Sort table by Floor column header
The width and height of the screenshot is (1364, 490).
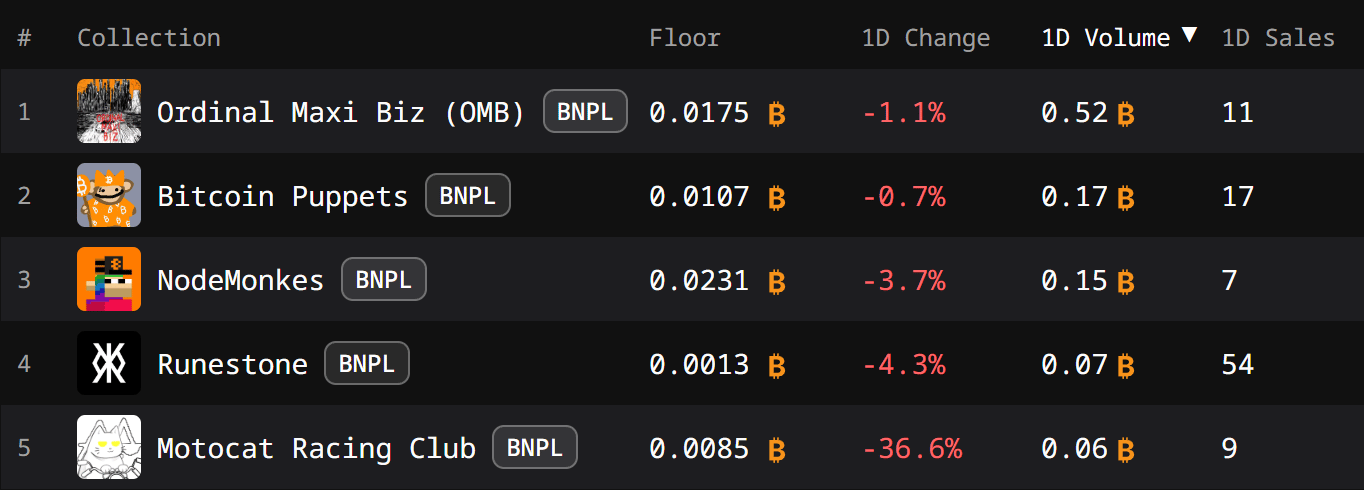(684, 38)
